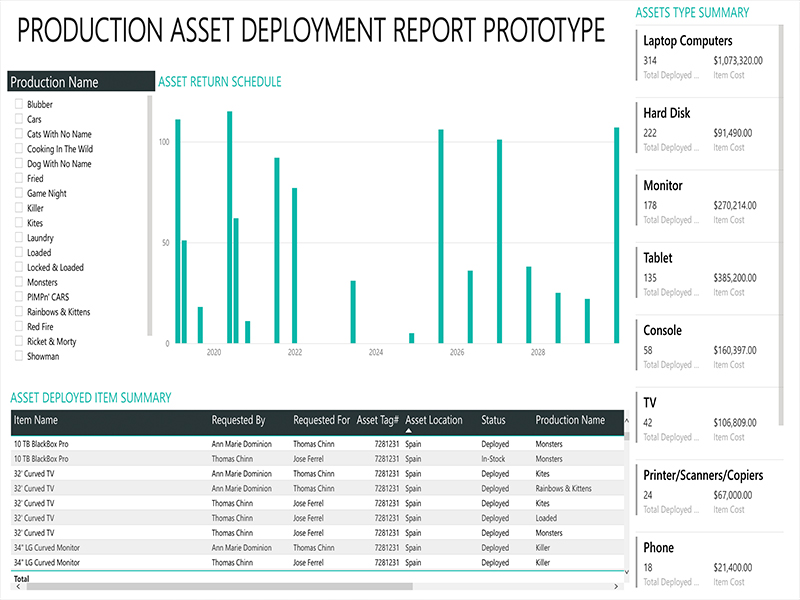Select the Rainbows & Kittens checkbox
The image size is (800, 600).
pos(19,312)
